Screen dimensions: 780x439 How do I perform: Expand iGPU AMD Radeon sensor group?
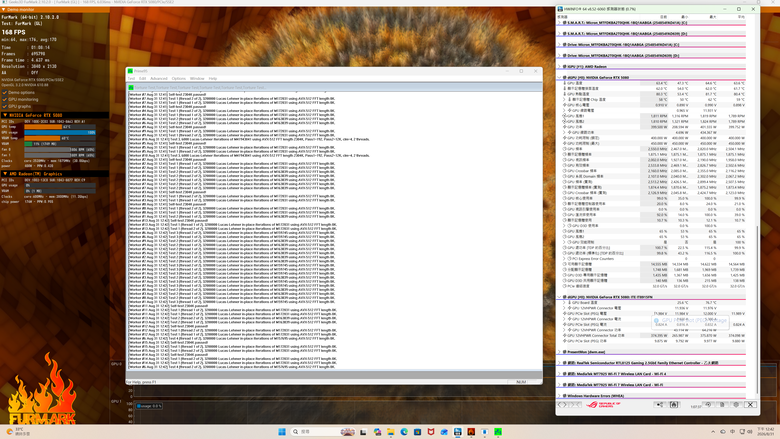pyautogui.click(x=559, y=67)
